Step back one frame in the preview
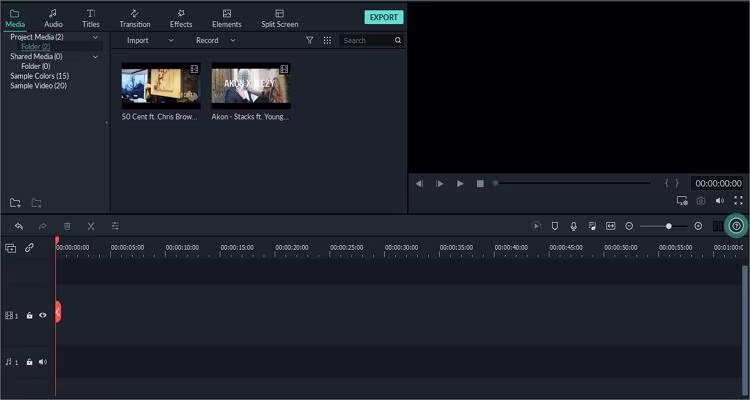Screen dimensions: 750x400 (419, 184)
